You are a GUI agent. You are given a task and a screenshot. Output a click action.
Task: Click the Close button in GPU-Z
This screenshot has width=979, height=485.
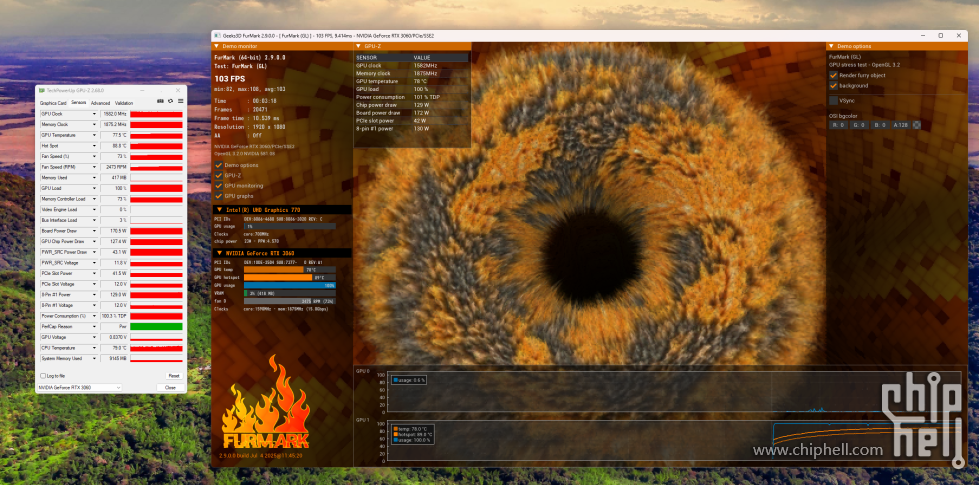[x=170, y=388]
